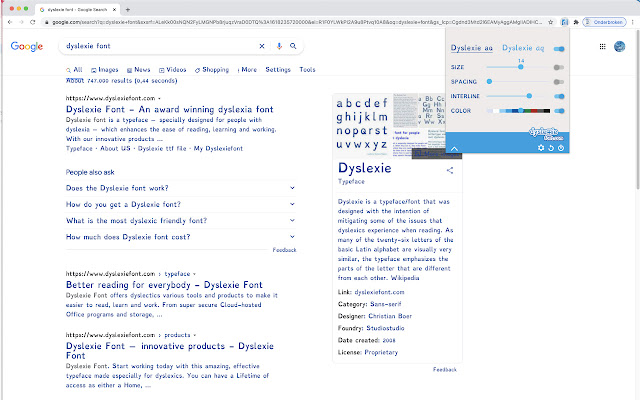Open the 'My Dyslexiefont' sitelink
Screen dimensions: 640x400
(x=218, y=149)
